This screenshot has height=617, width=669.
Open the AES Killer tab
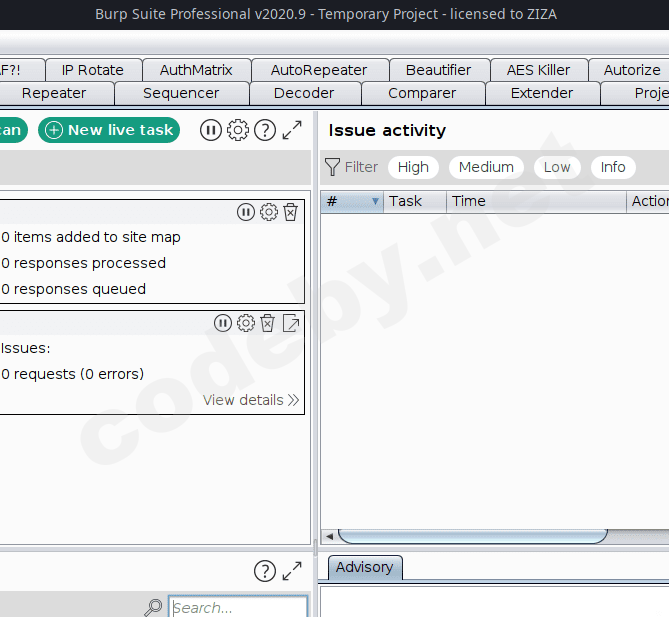pyautogui.click(x=538, y=70)
